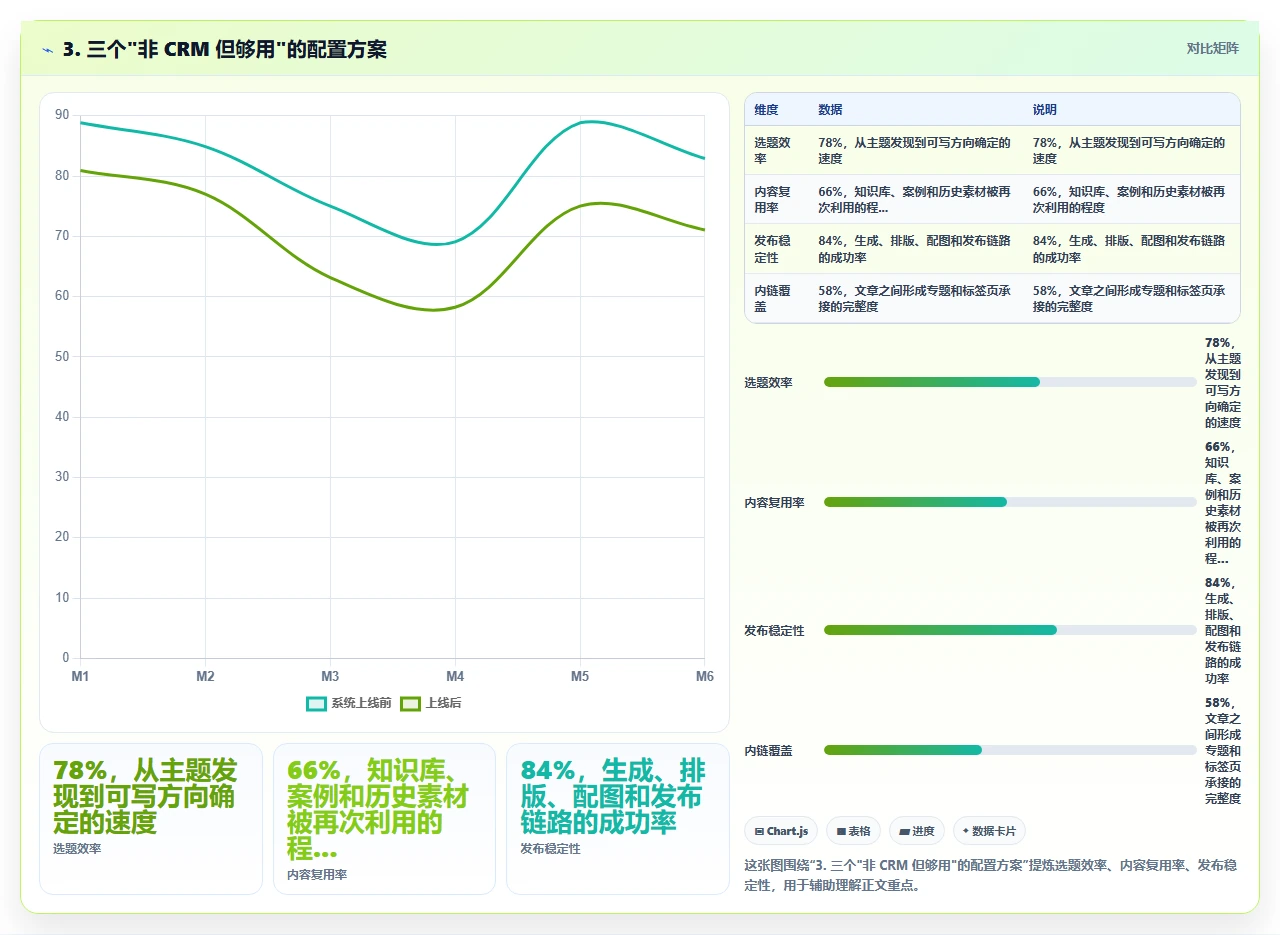Click the 内容复用率 progress bar
The width and height of the screenshot is (1280, 935).
1010,502
